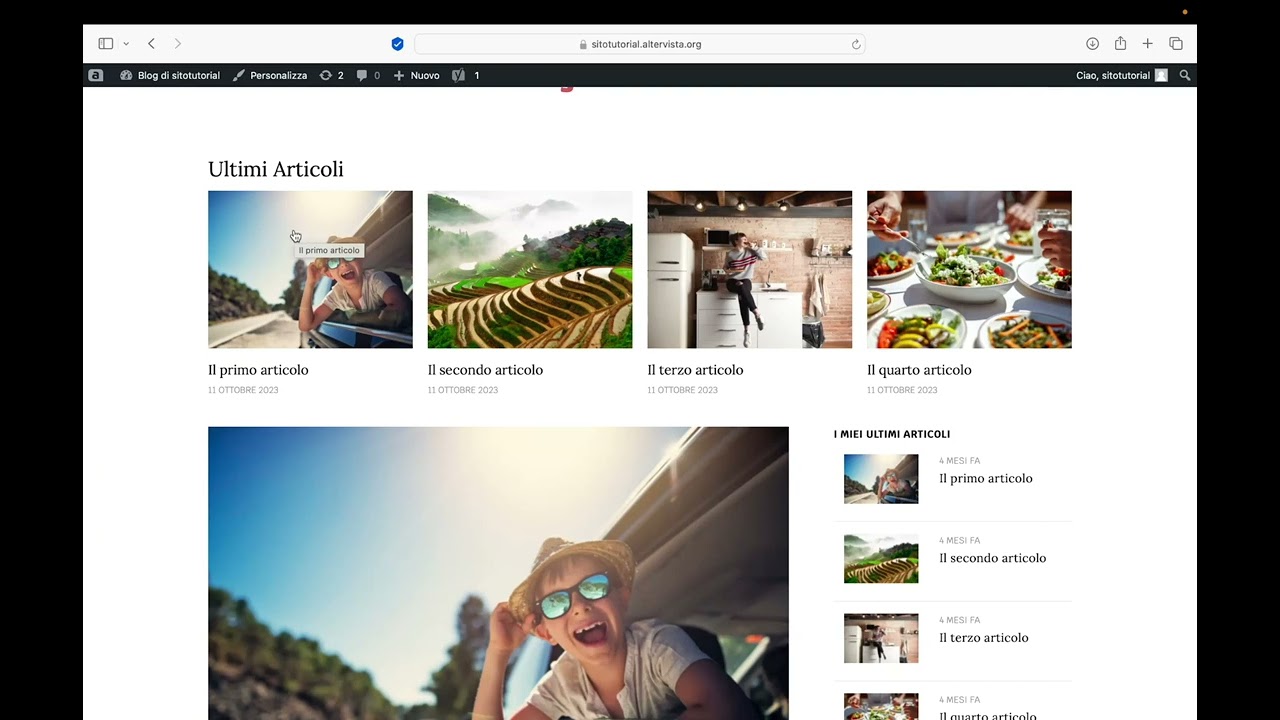Viewport: 1280px width, 720px height.
Task: Open the Nuovo menu in admin bar
Action: pos(416,75)
